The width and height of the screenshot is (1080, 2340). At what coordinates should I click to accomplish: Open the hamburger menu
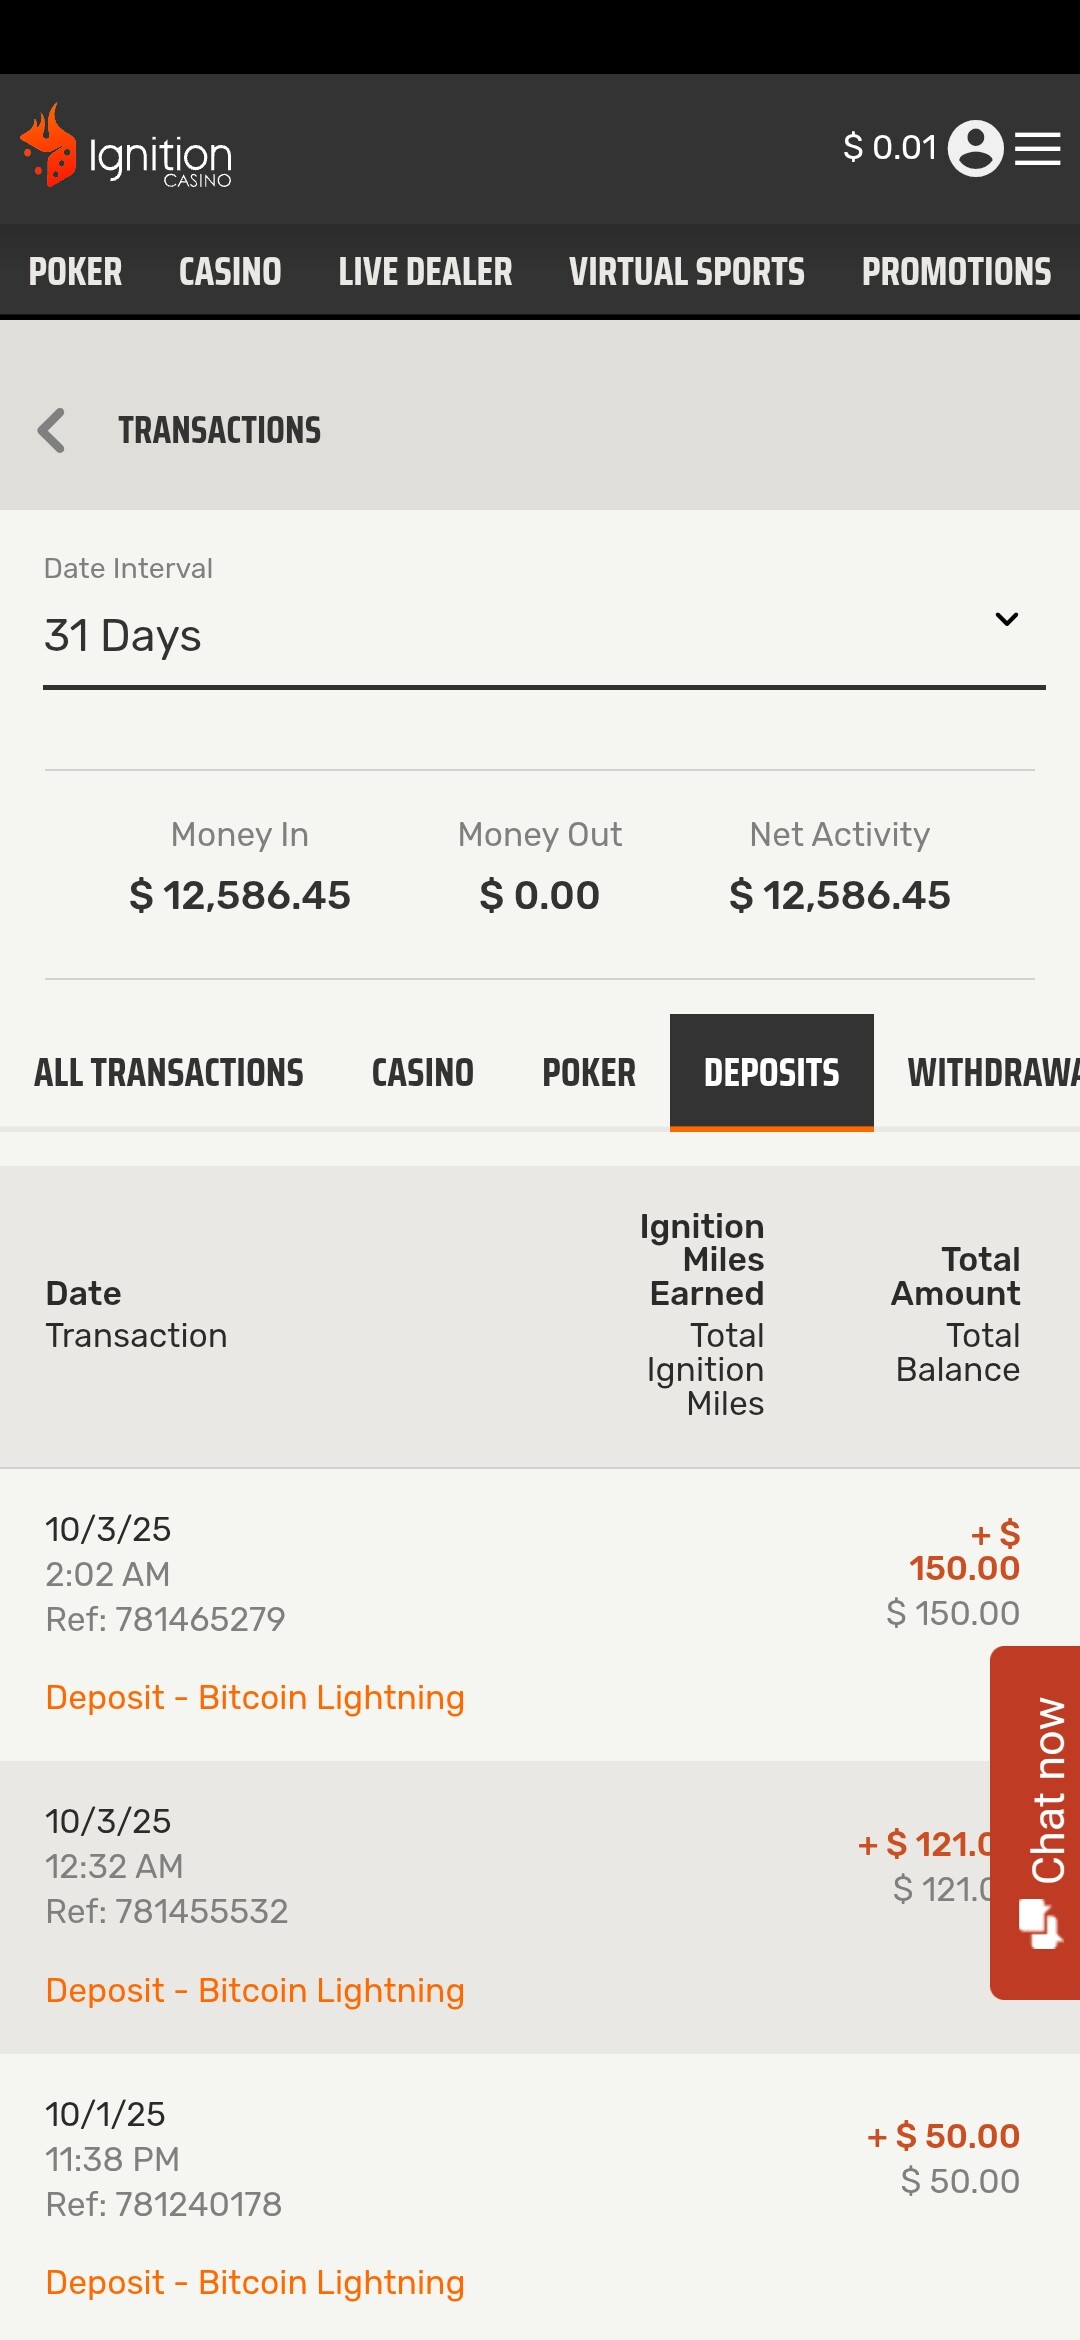point(1038,149)
